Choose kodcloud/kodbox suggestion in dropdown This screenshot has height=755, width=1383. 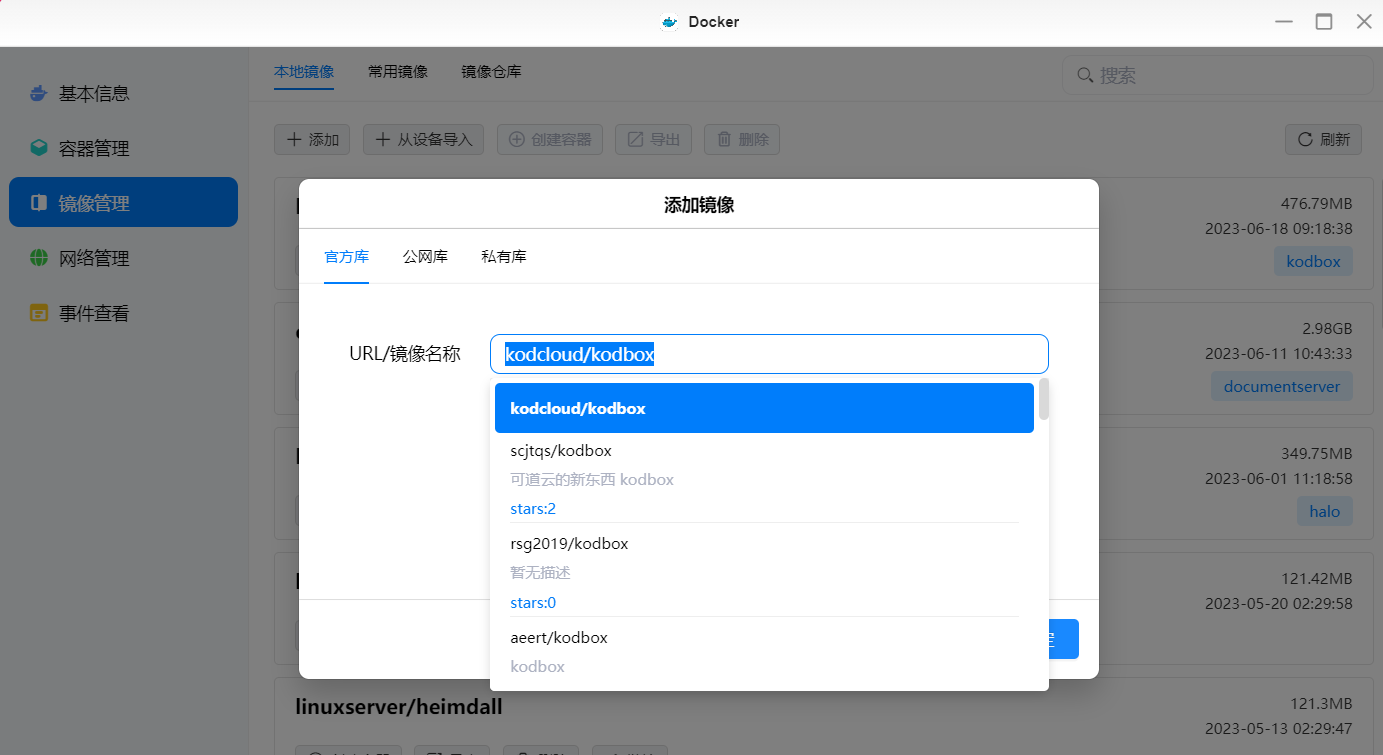click(x=764, y=408)
